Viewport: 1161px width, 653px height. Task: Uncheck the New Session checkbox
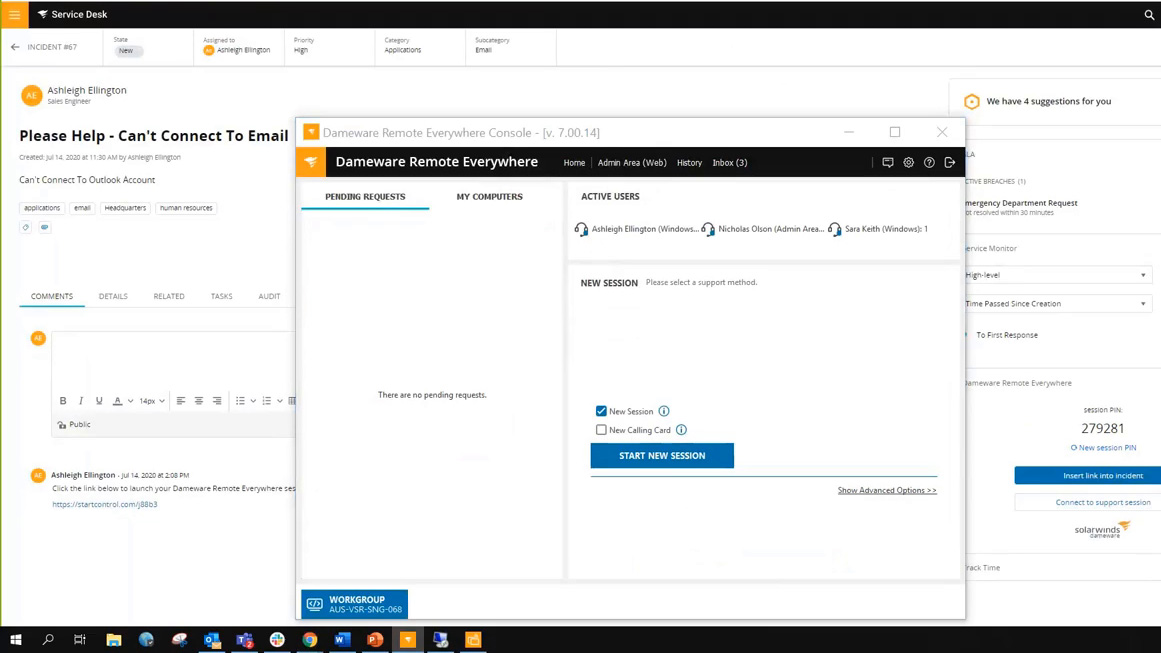(601, 411)
